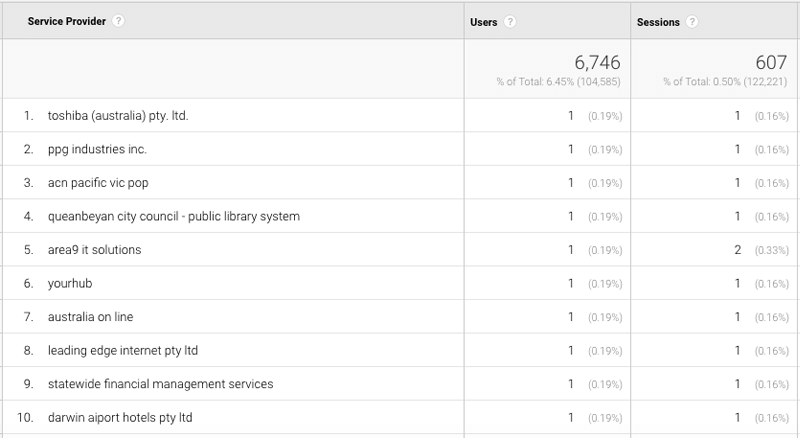Open help icon next to Sessions header
This screenshot has height=438, width=800.
pyautogui.click(x=691, y=22)
